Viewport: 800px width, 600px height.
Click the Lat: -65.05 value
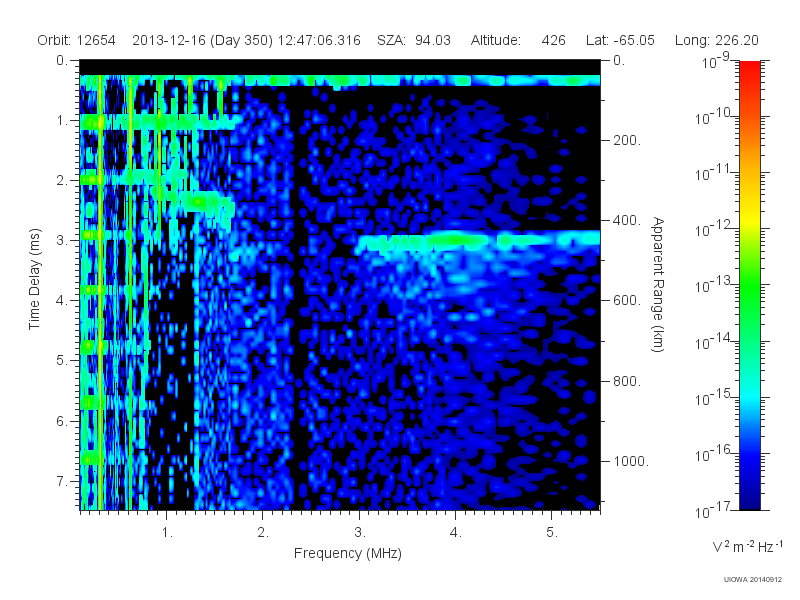620,40
